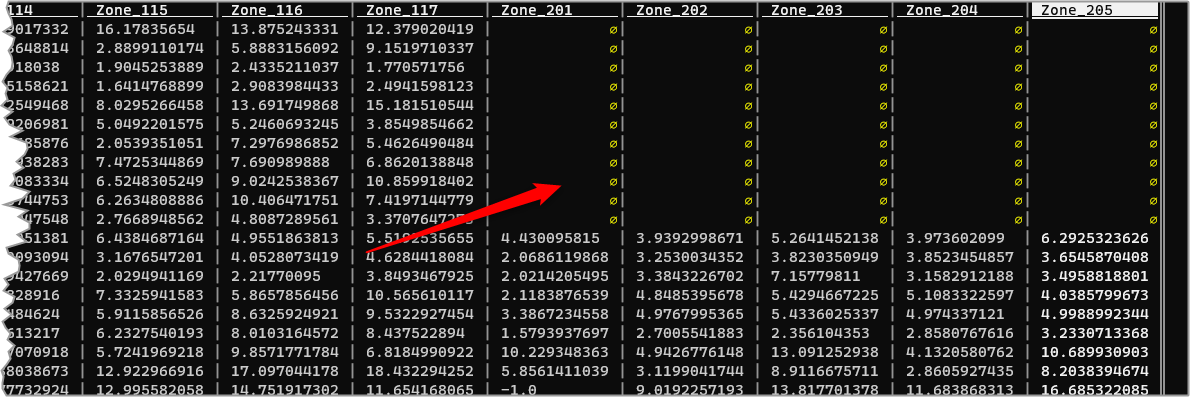The image size is (1190, 397).
Task: Select cell 2.356104353
Action: (820, 333)
